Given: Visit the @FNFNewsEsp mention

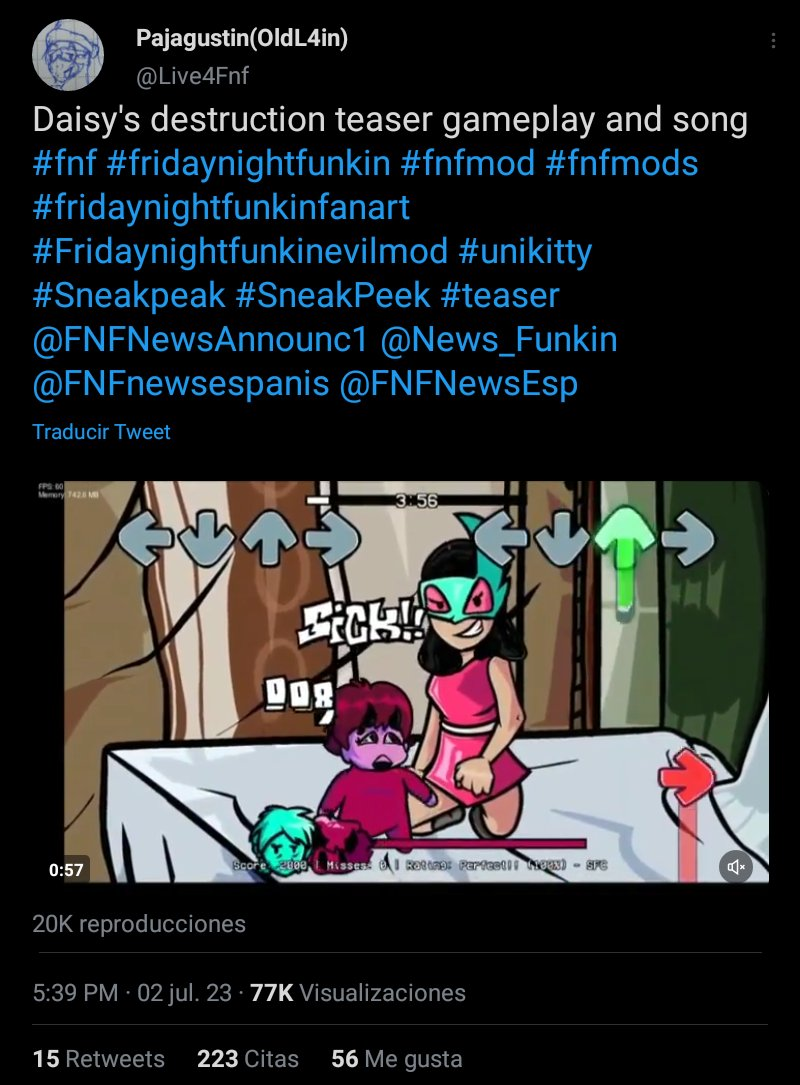Looking at the screenshot, I should point(458,384).
